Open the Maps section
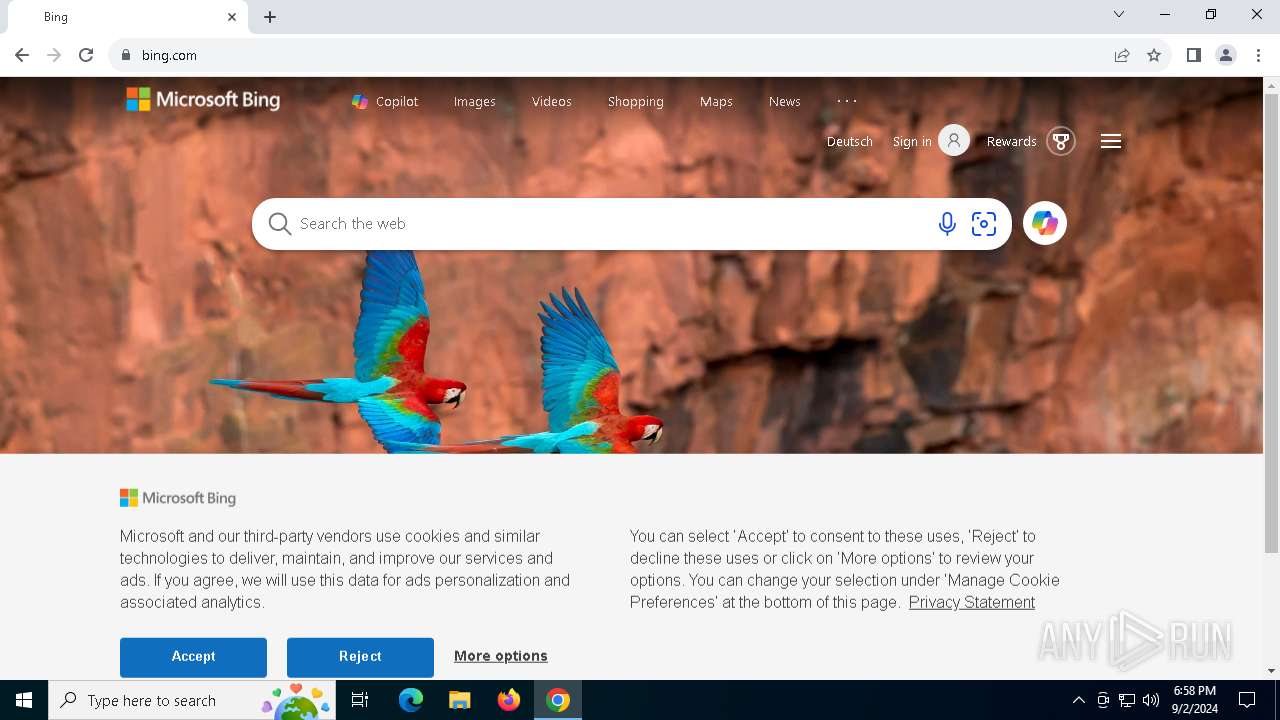Screen dimensions: 1280x720 coord(716,101)
